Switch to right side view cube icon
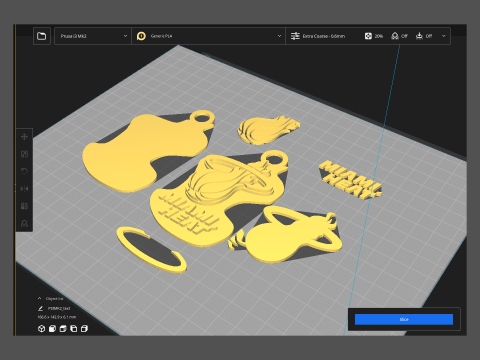Viewport: 480px width, 360px height. point(84,329)
